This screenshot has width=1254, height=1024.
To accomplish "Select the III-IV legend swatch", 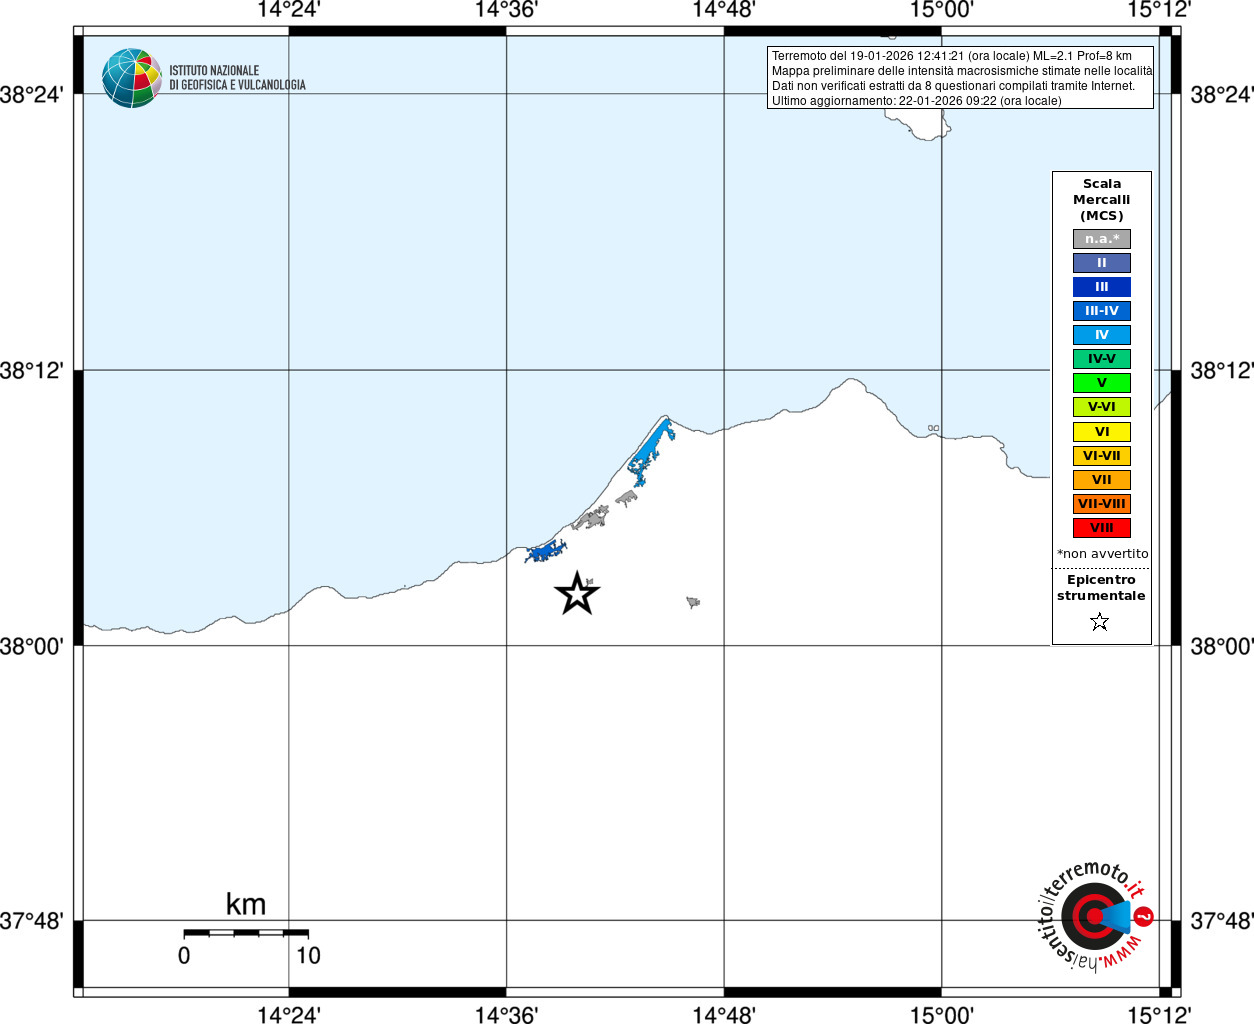I will pos(1102,311).
